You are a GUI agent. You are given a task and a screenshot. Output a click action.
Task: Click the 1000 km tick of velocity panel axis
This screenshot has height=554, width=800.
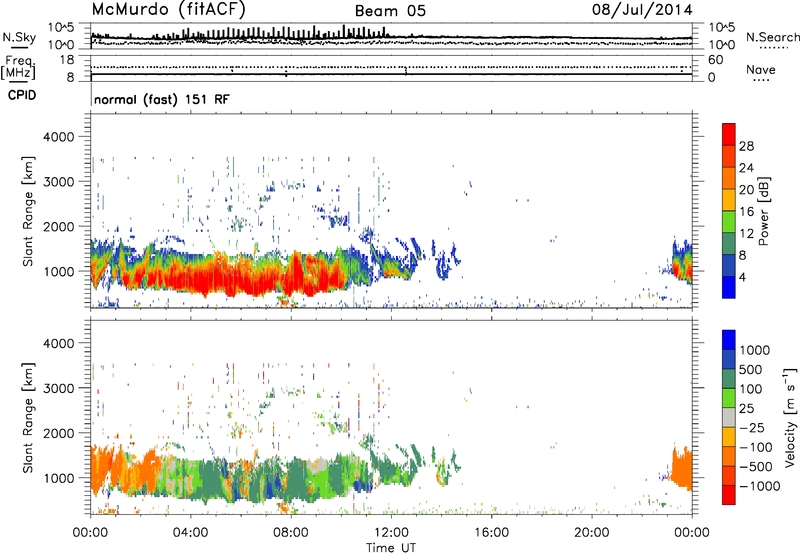[58, 478]
